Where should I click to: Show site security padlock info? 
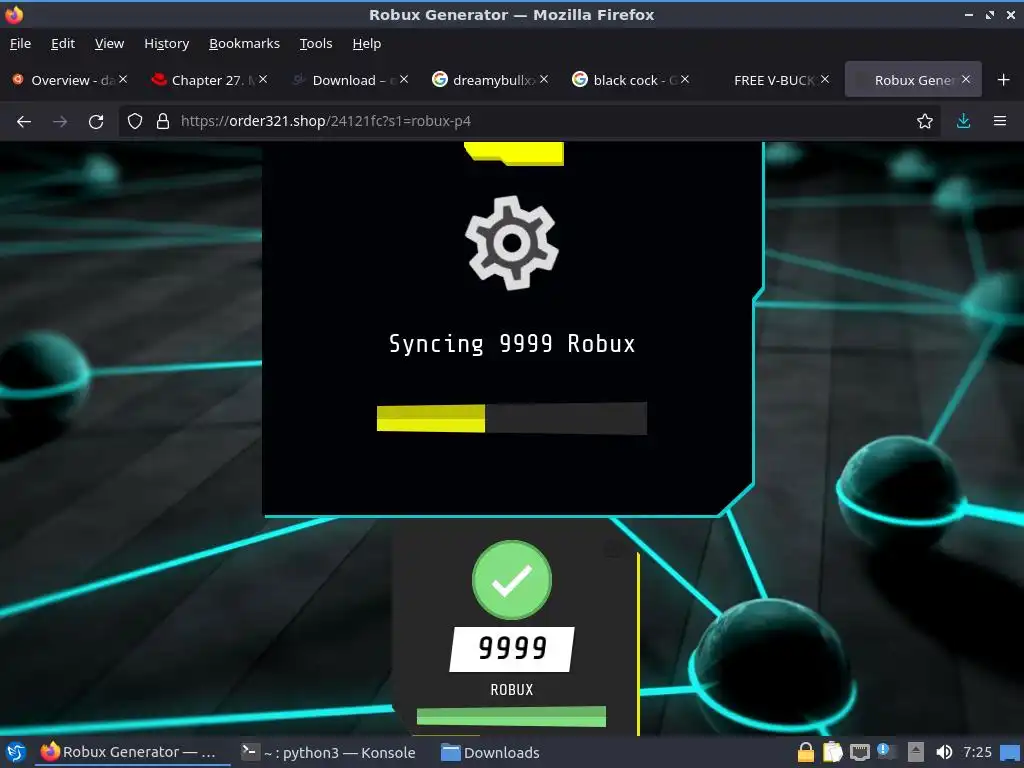pos(163,121)
